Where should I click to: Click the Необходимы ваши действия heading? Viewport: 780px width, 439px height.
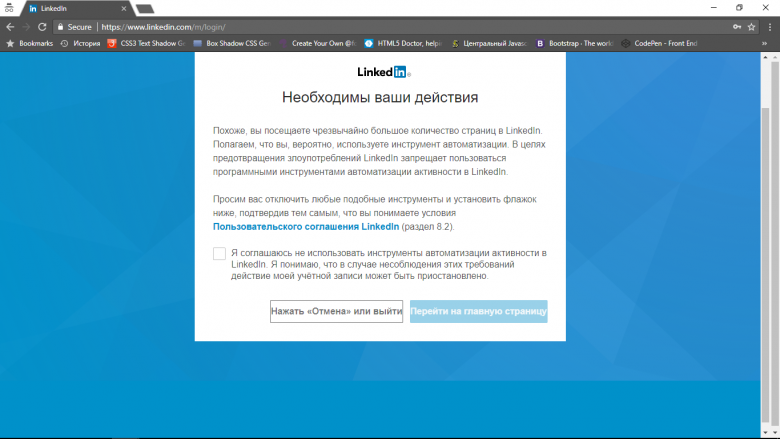pyautogui.click(x=380, y=97)
